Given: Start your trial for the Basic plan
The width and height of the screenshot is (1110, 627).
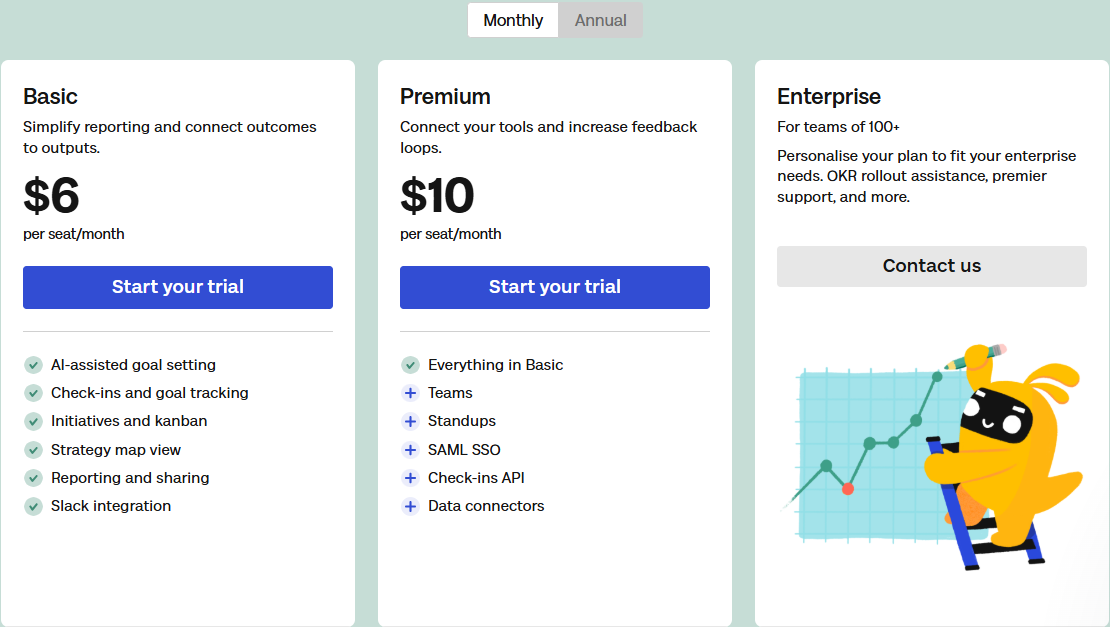Looking at the screenshot, I should tap(177, 287).
